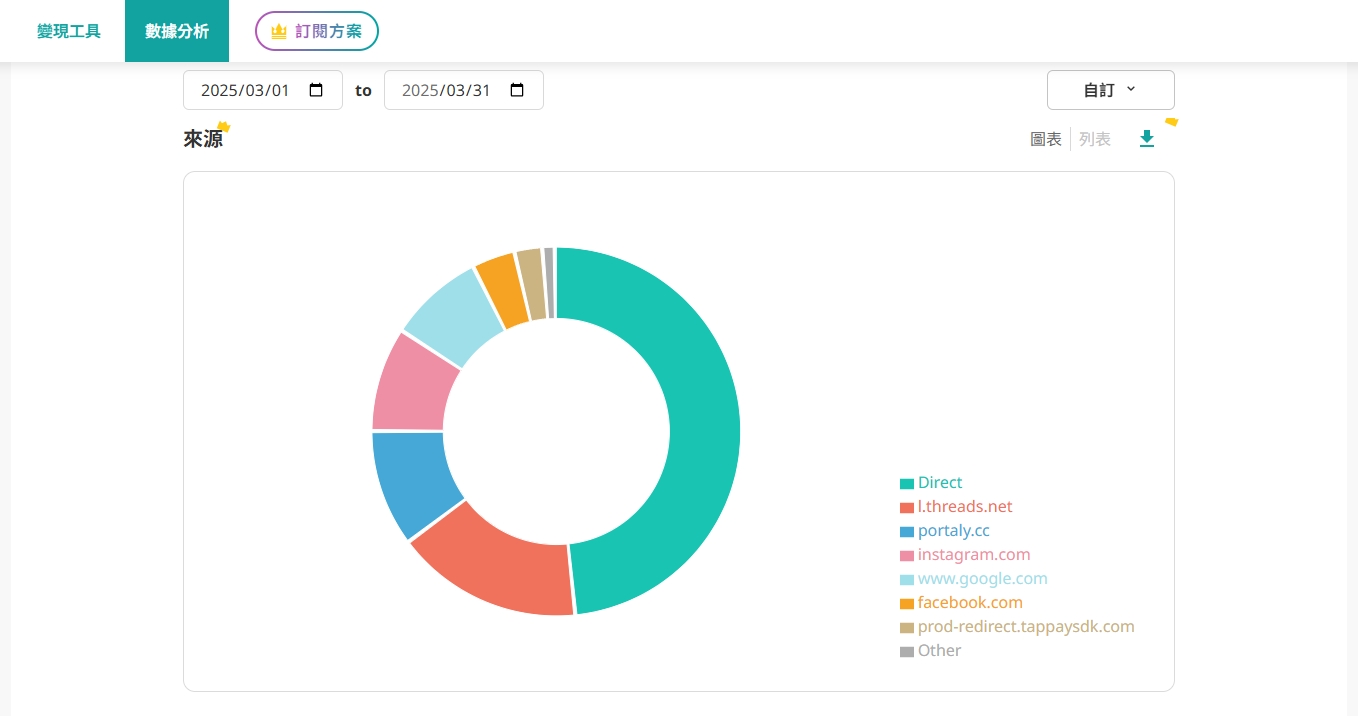
Task: Switch to 變現工具 tab
Action: [69, 31]
